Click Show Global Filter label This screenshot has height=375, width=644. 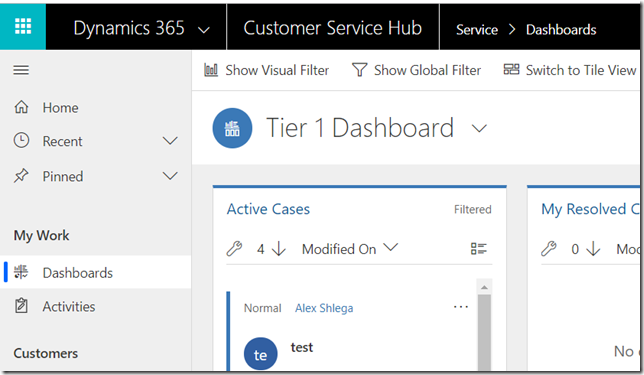428,70
